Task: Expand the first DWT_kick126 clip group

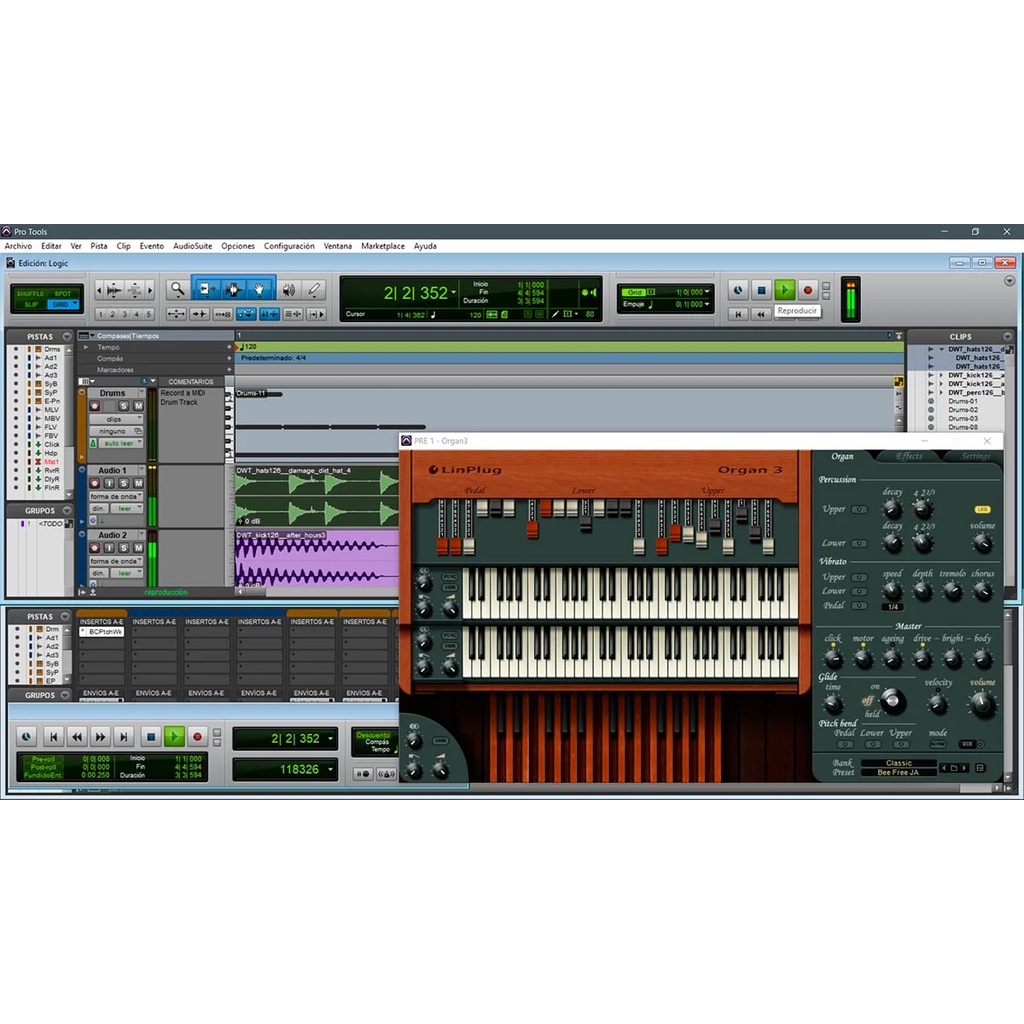Action: pos(941,376)
